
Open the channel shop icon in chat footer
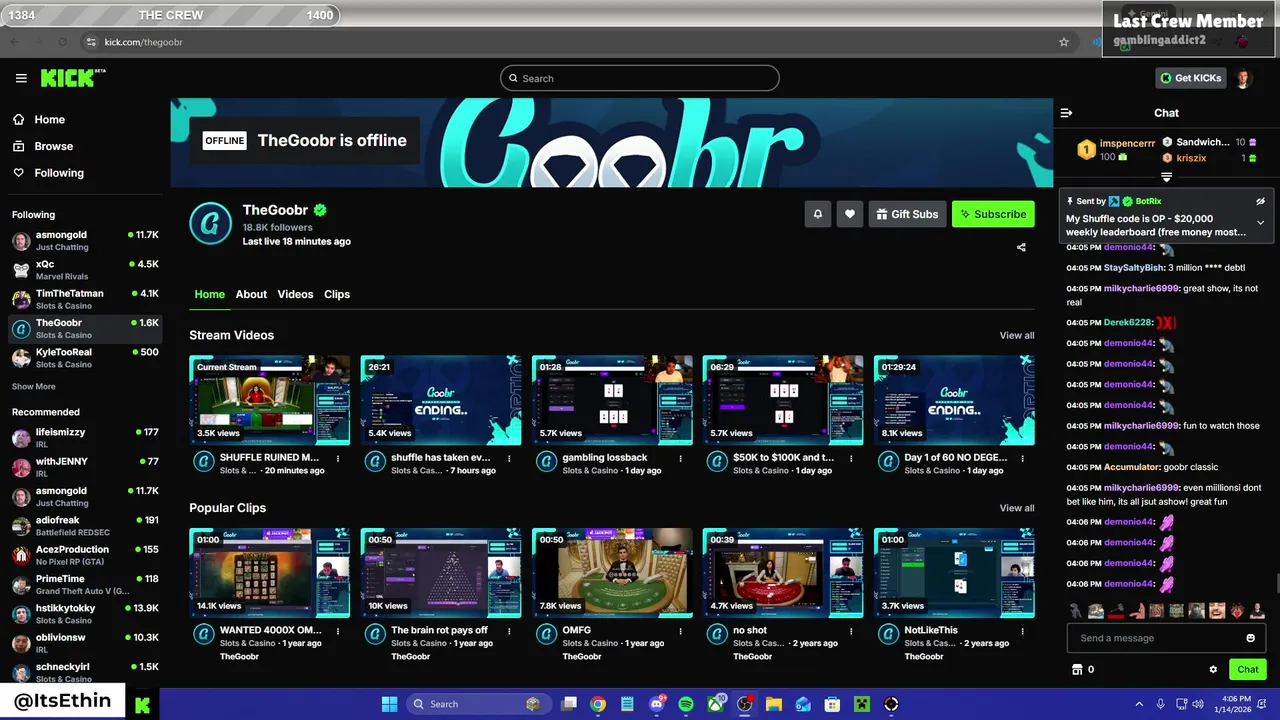click(1077, 670)
